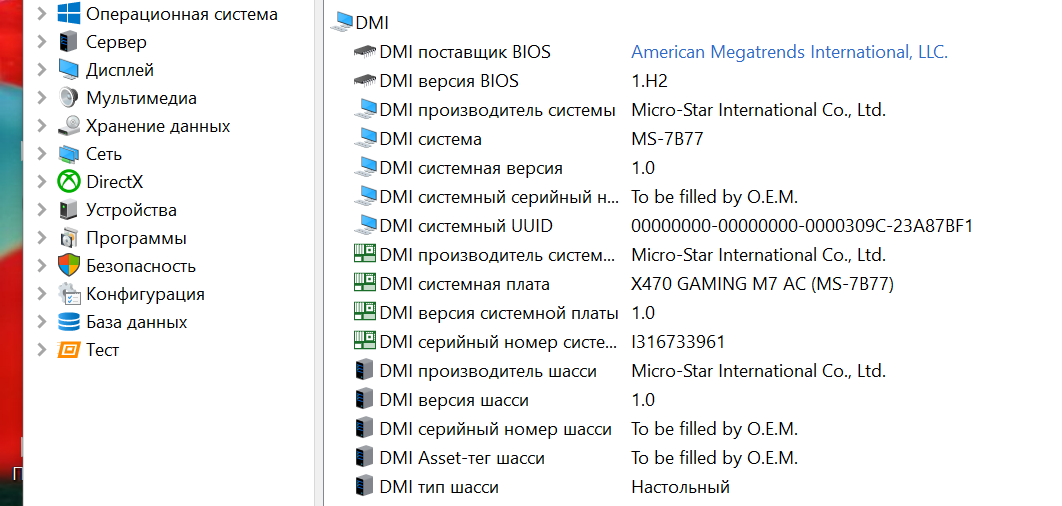
Task: Expand the Мультимедиа tree node
Action: pyautogui.click(x=43, y=98)
